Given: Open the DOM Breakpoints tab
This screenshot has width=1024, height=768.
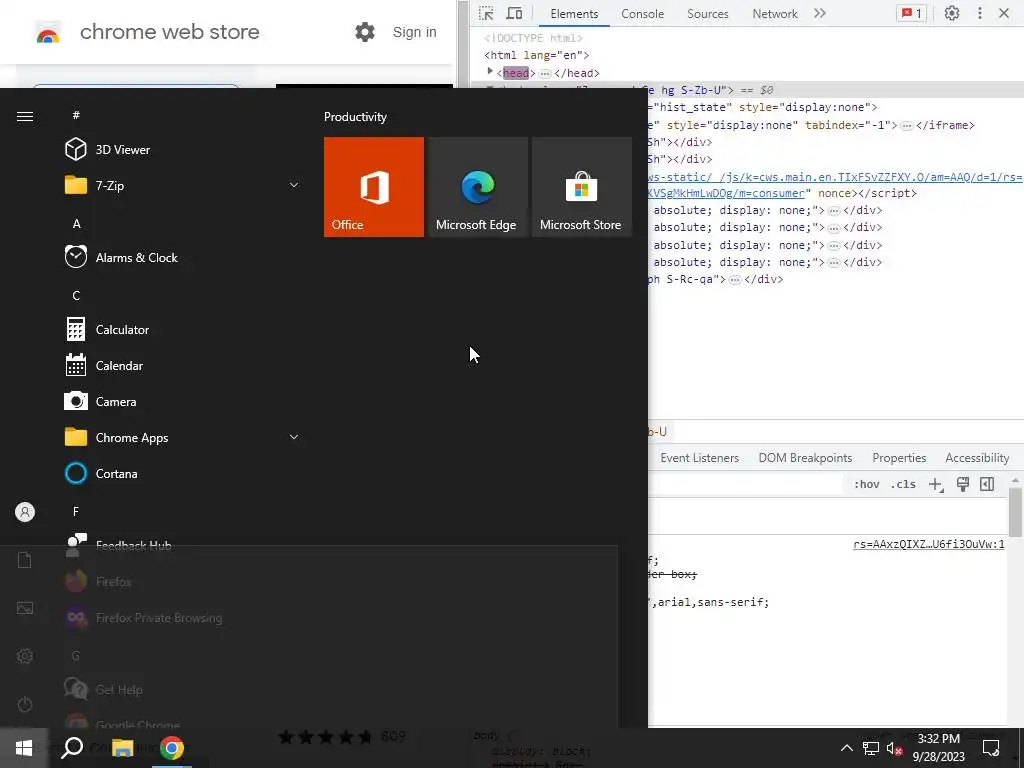Looking at the screenshot, I should pyautogui.click(x=805, y=458).
